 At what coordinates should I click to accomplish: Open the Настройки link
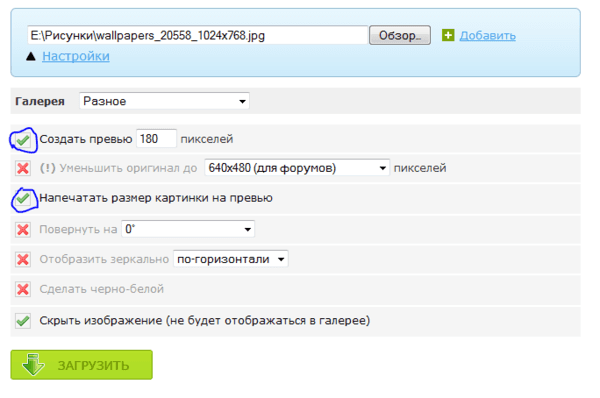pos(76,56)
